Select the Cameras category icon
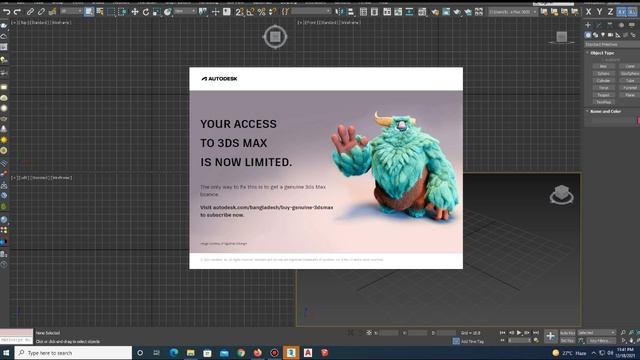 (610, 35)
